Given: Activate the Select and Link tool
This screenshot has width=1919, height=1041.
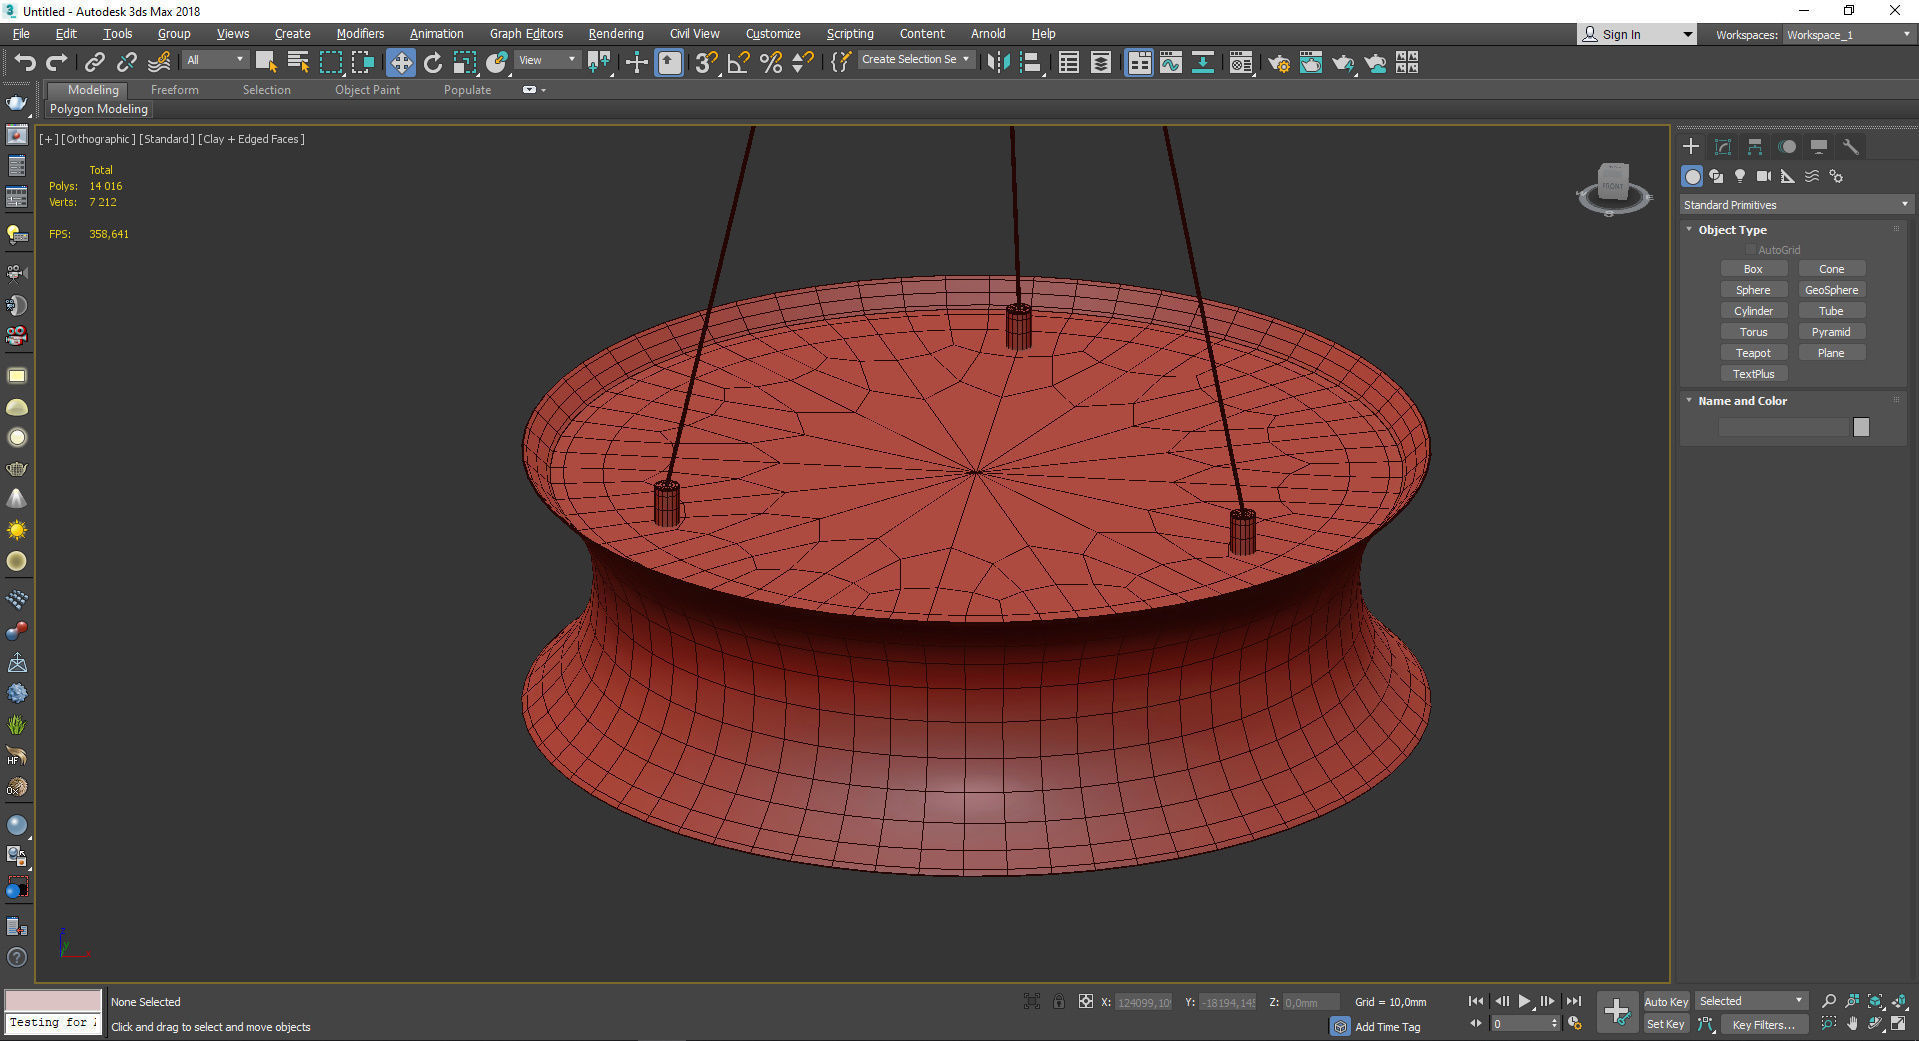Looking at the screenshot, I should coord(95,63).
